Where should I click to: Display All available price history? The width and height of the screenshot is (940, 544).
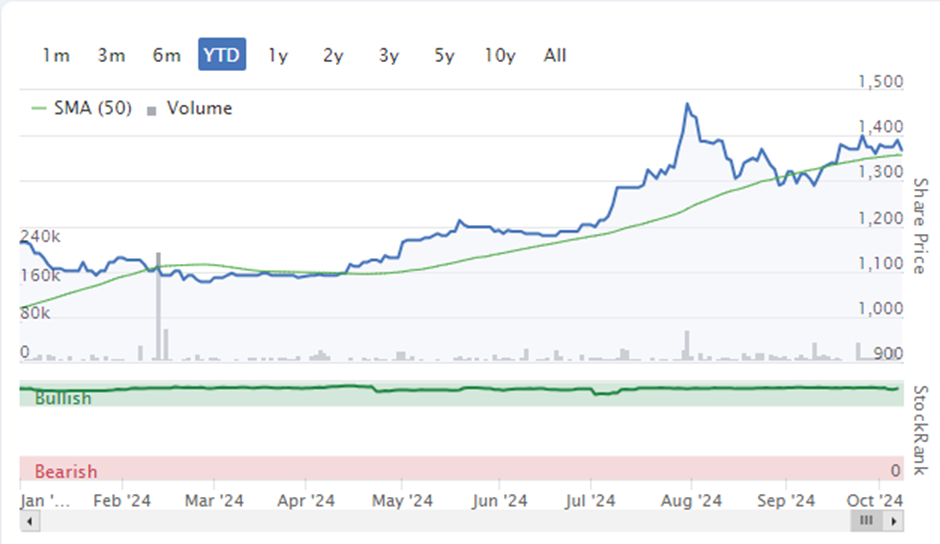click(555, 55)
